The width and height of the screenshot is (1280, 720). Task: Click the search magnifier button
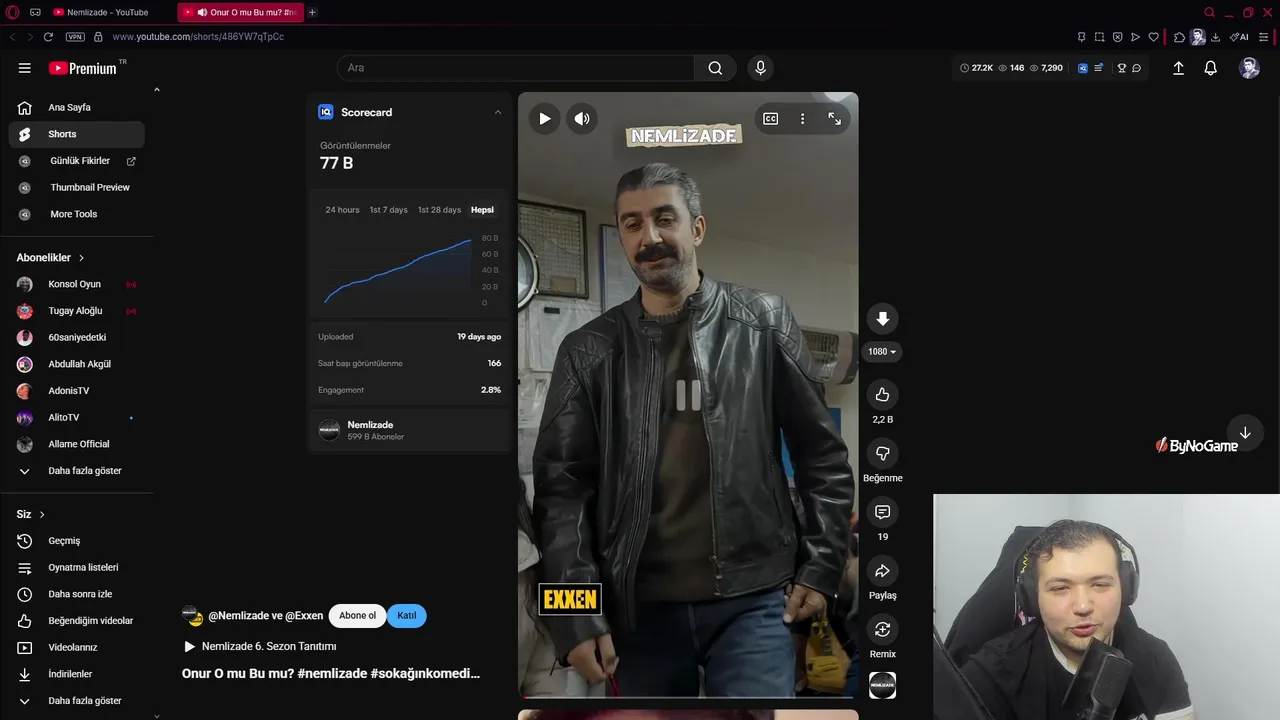coord(715,68)
